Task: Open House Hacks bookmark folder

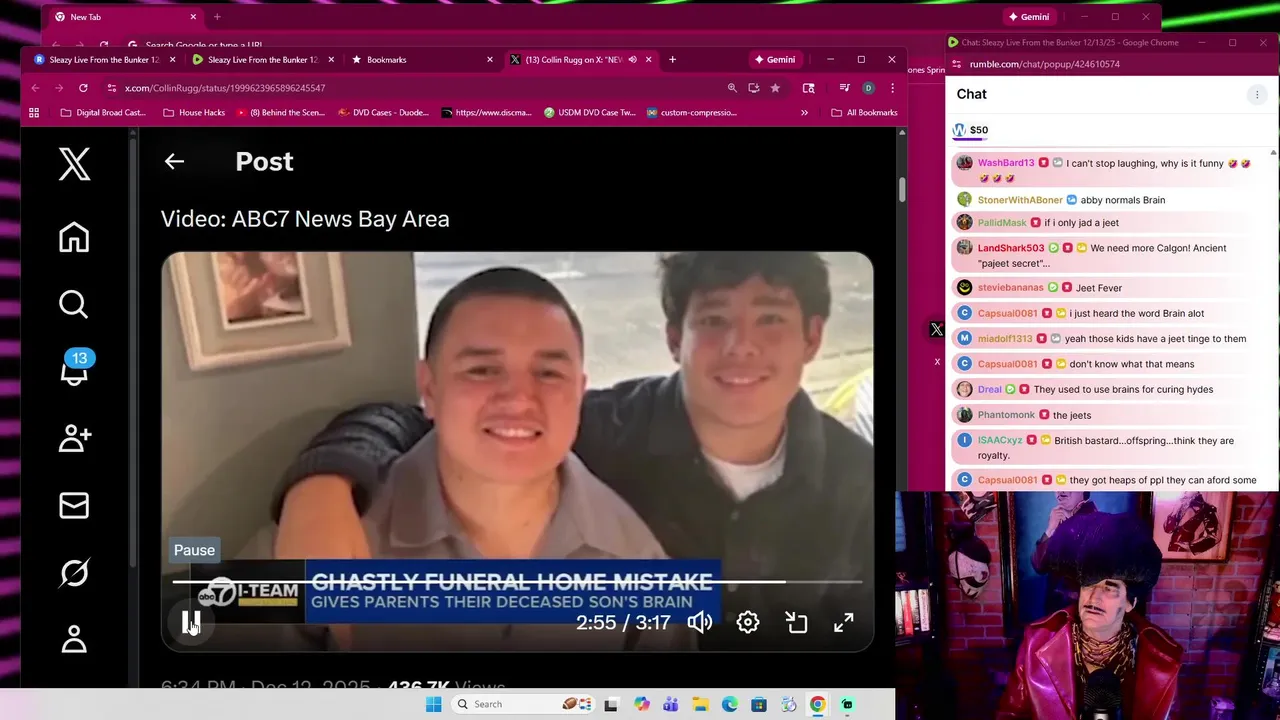Action: pos(194,112)
